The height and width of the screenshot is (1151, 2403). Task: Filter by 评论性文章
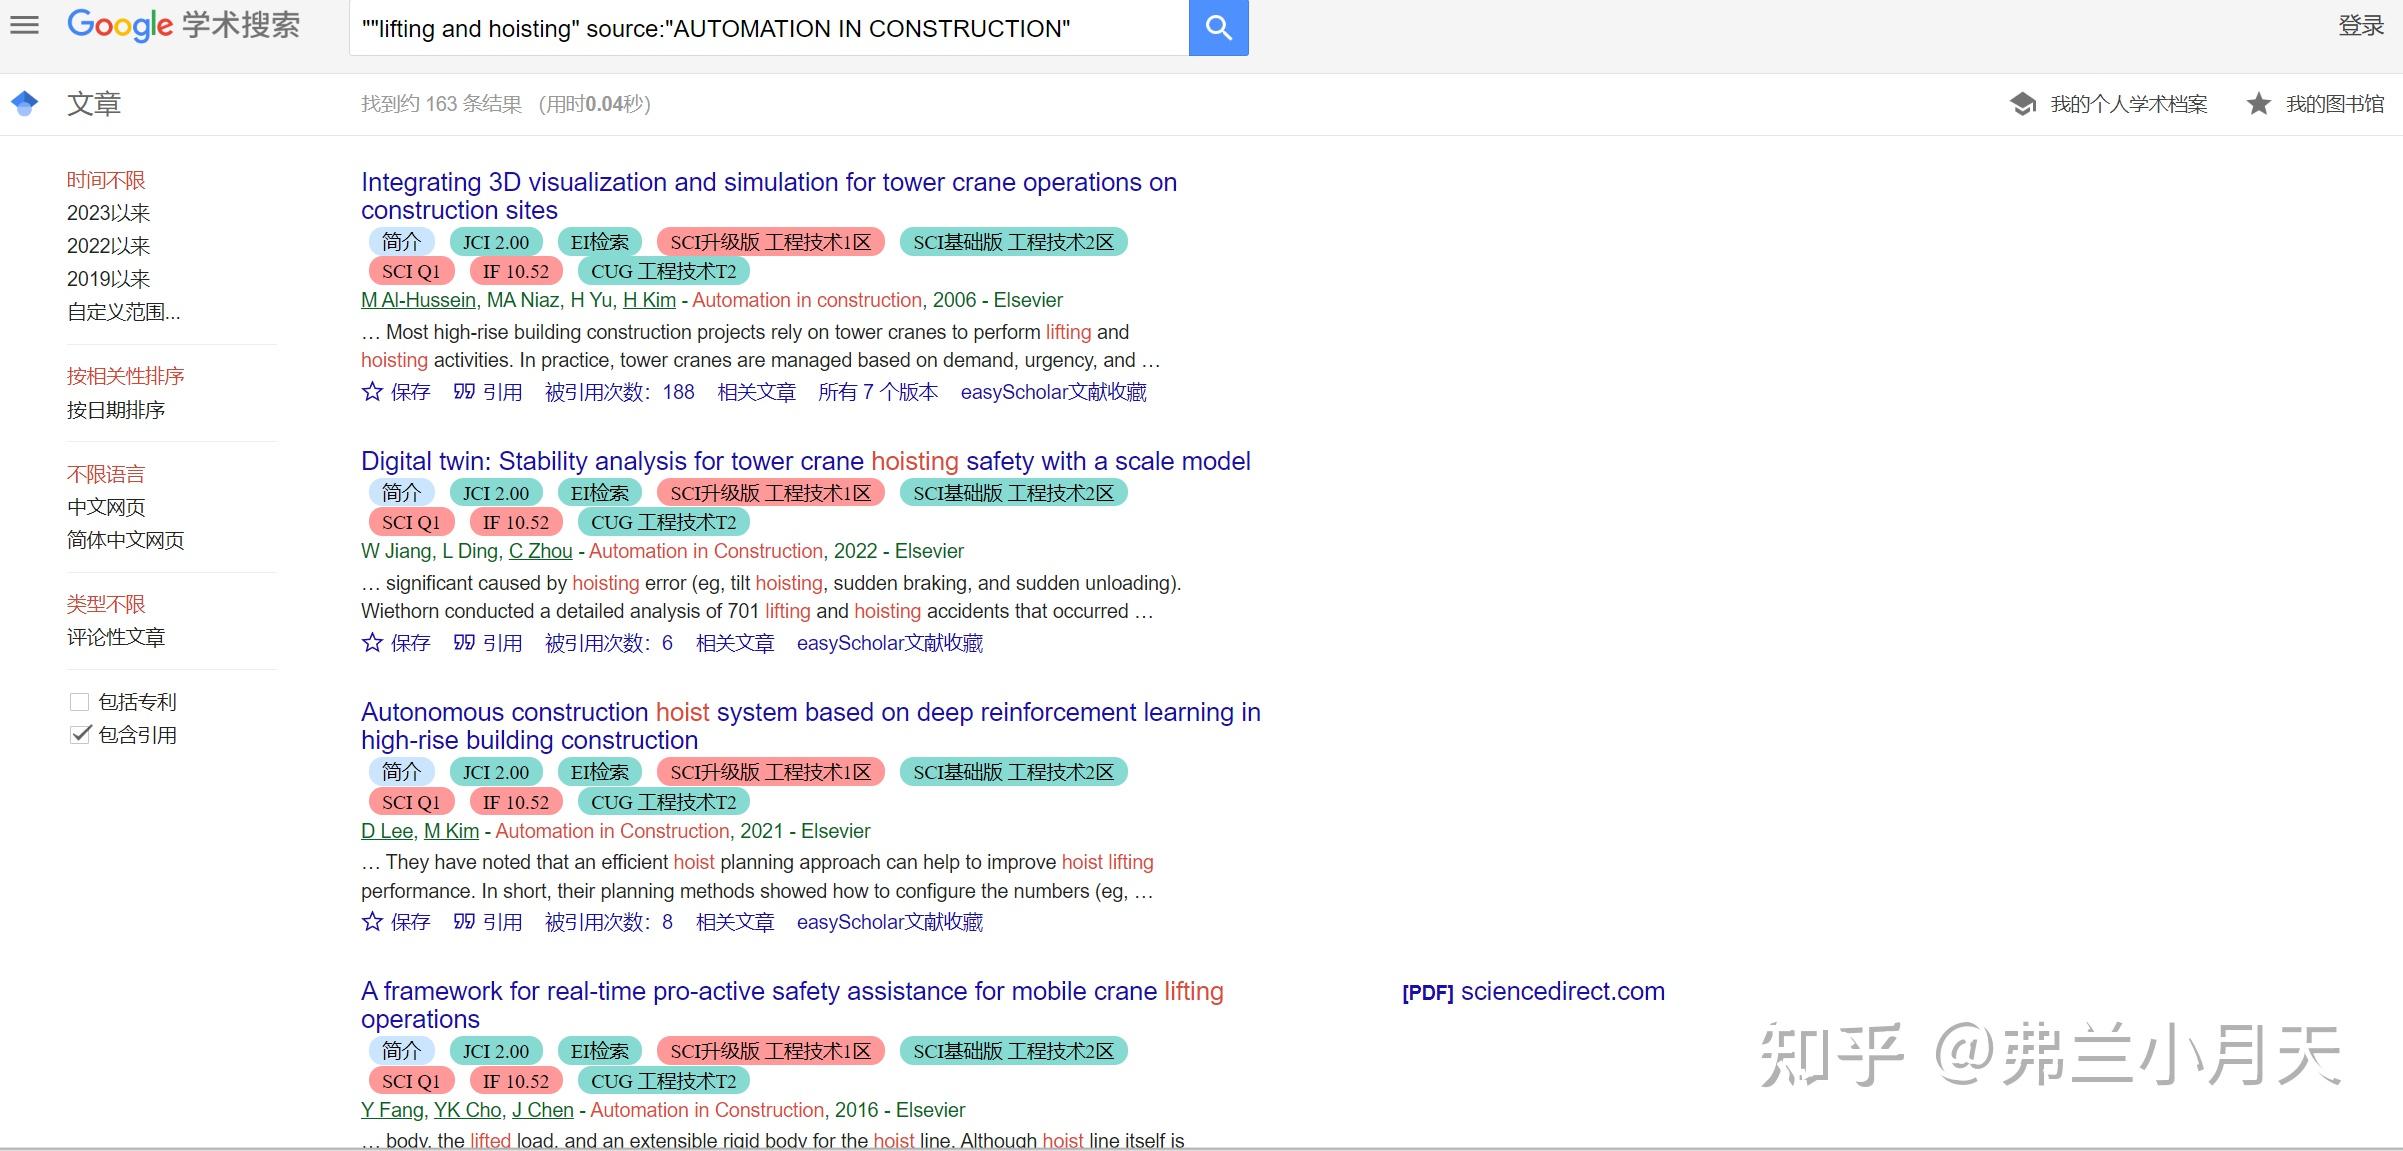(x=116, y=637)
